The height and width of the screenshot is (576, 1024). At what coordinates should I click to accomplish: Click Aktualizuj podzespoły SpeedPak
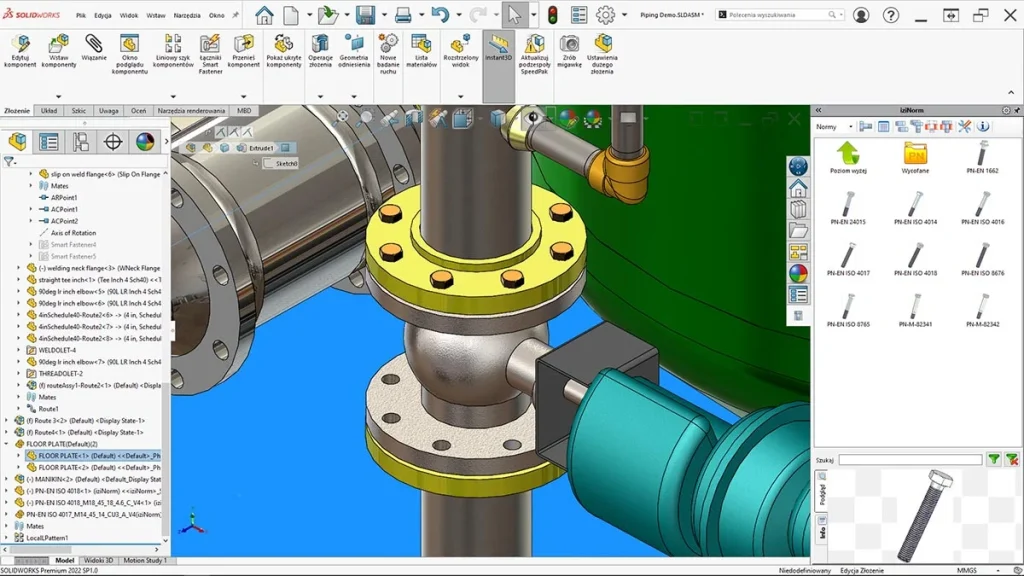[x=534, y=54]
